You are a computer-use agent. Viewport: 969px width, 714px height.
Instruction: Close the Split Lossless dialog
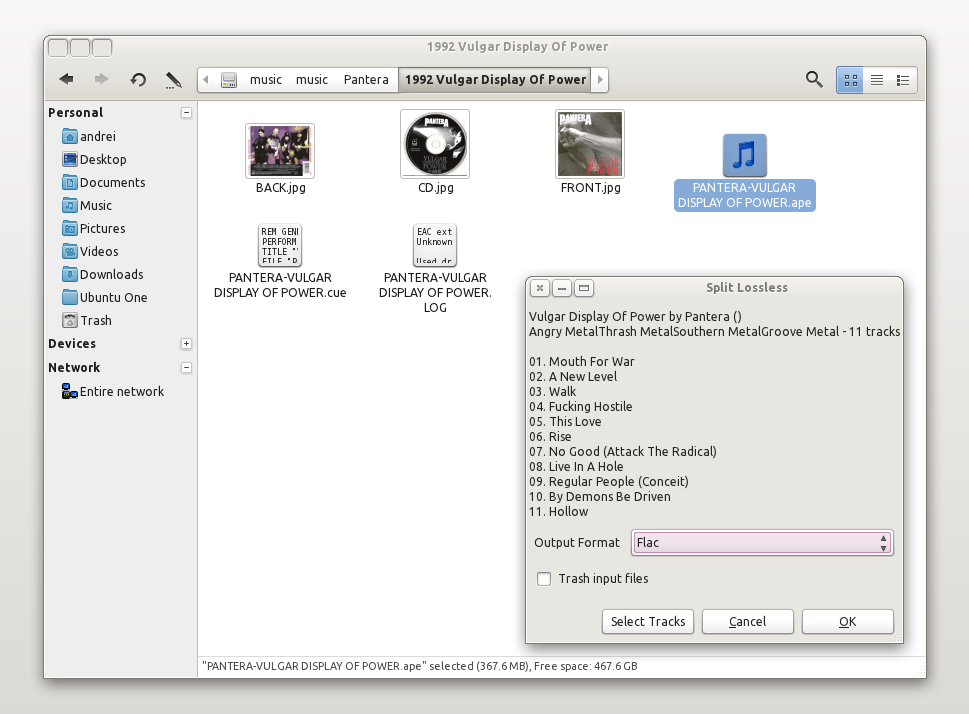540,288
